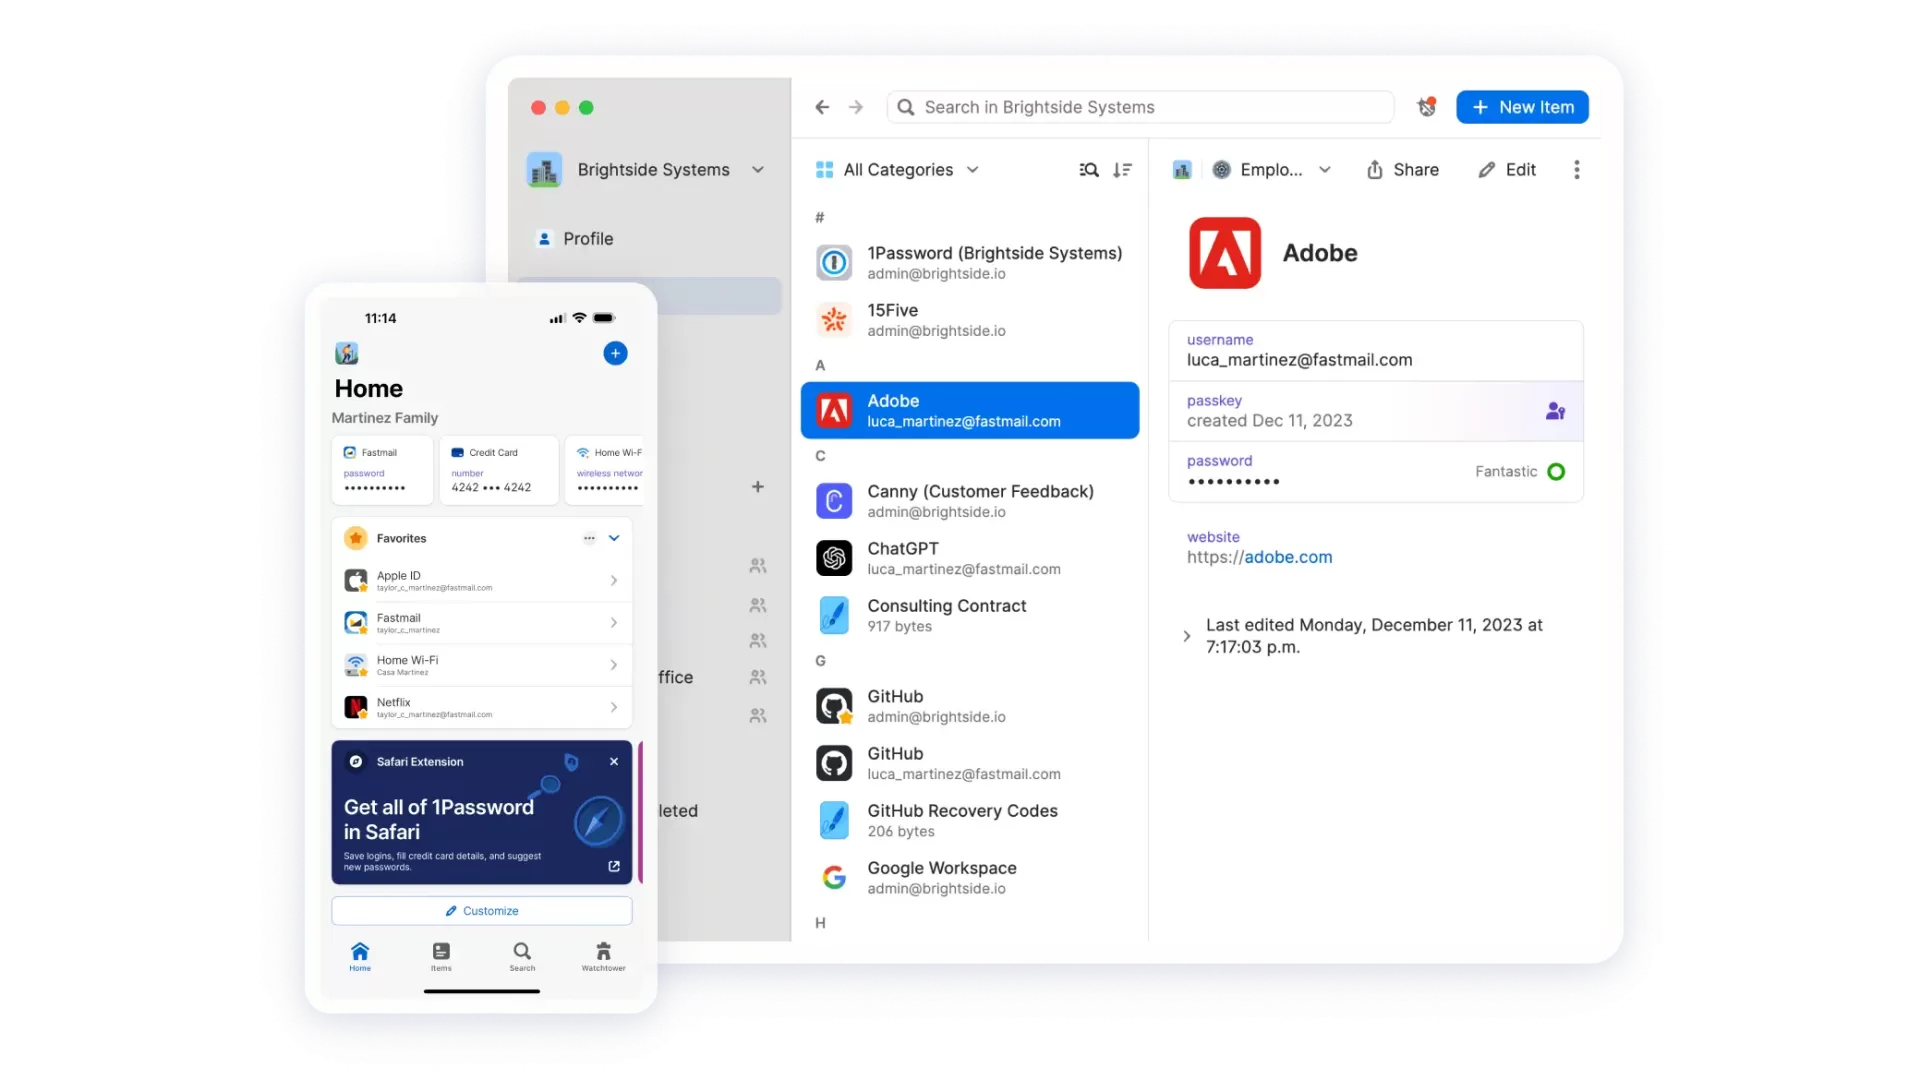Click the Search in Brightside Systems field
Image resolution: width=1920 pixels, height=1079 pixels.
click(x=1140, y=107)
